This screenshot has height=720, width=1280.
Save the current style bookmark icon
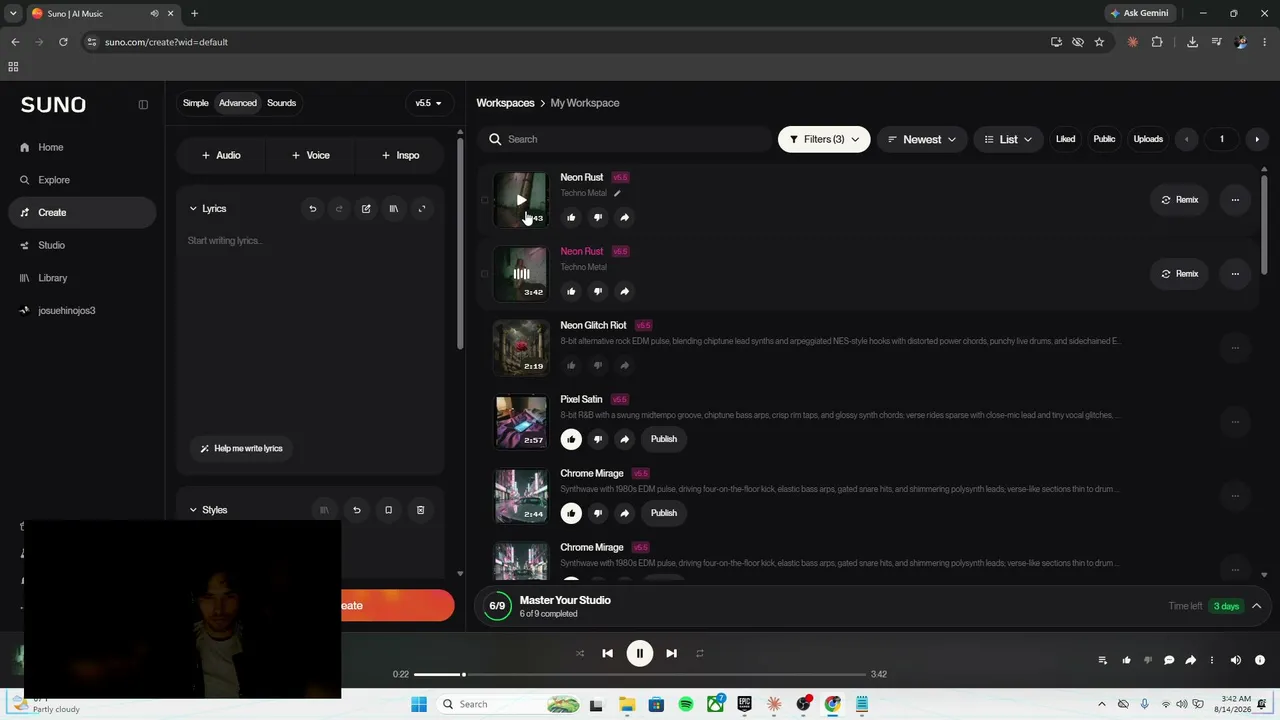coord(389,510)
